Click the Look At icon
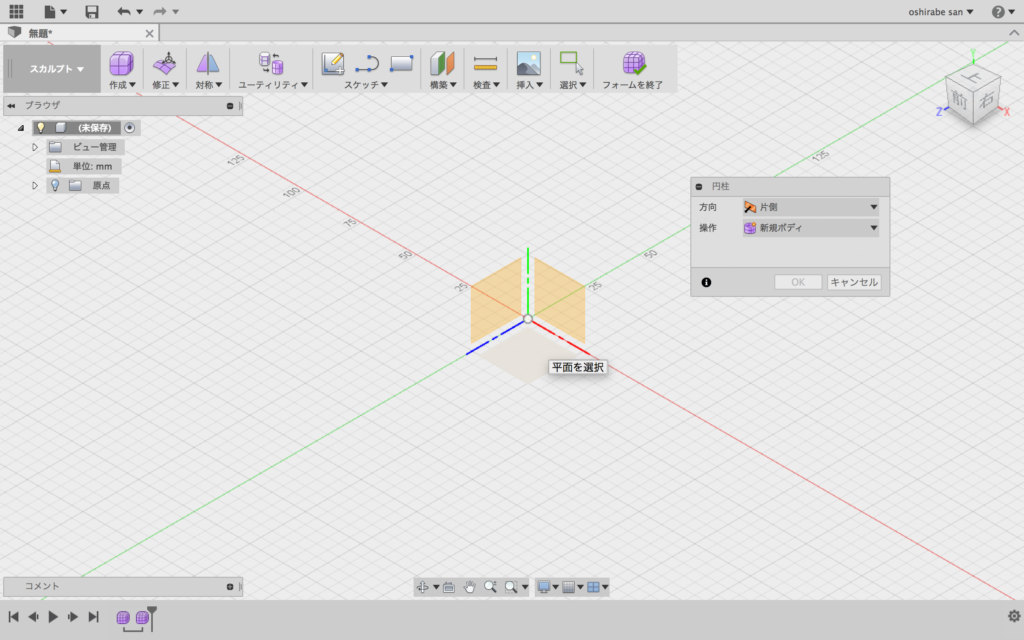The image size is (1024, 640). tap(449, 587)
